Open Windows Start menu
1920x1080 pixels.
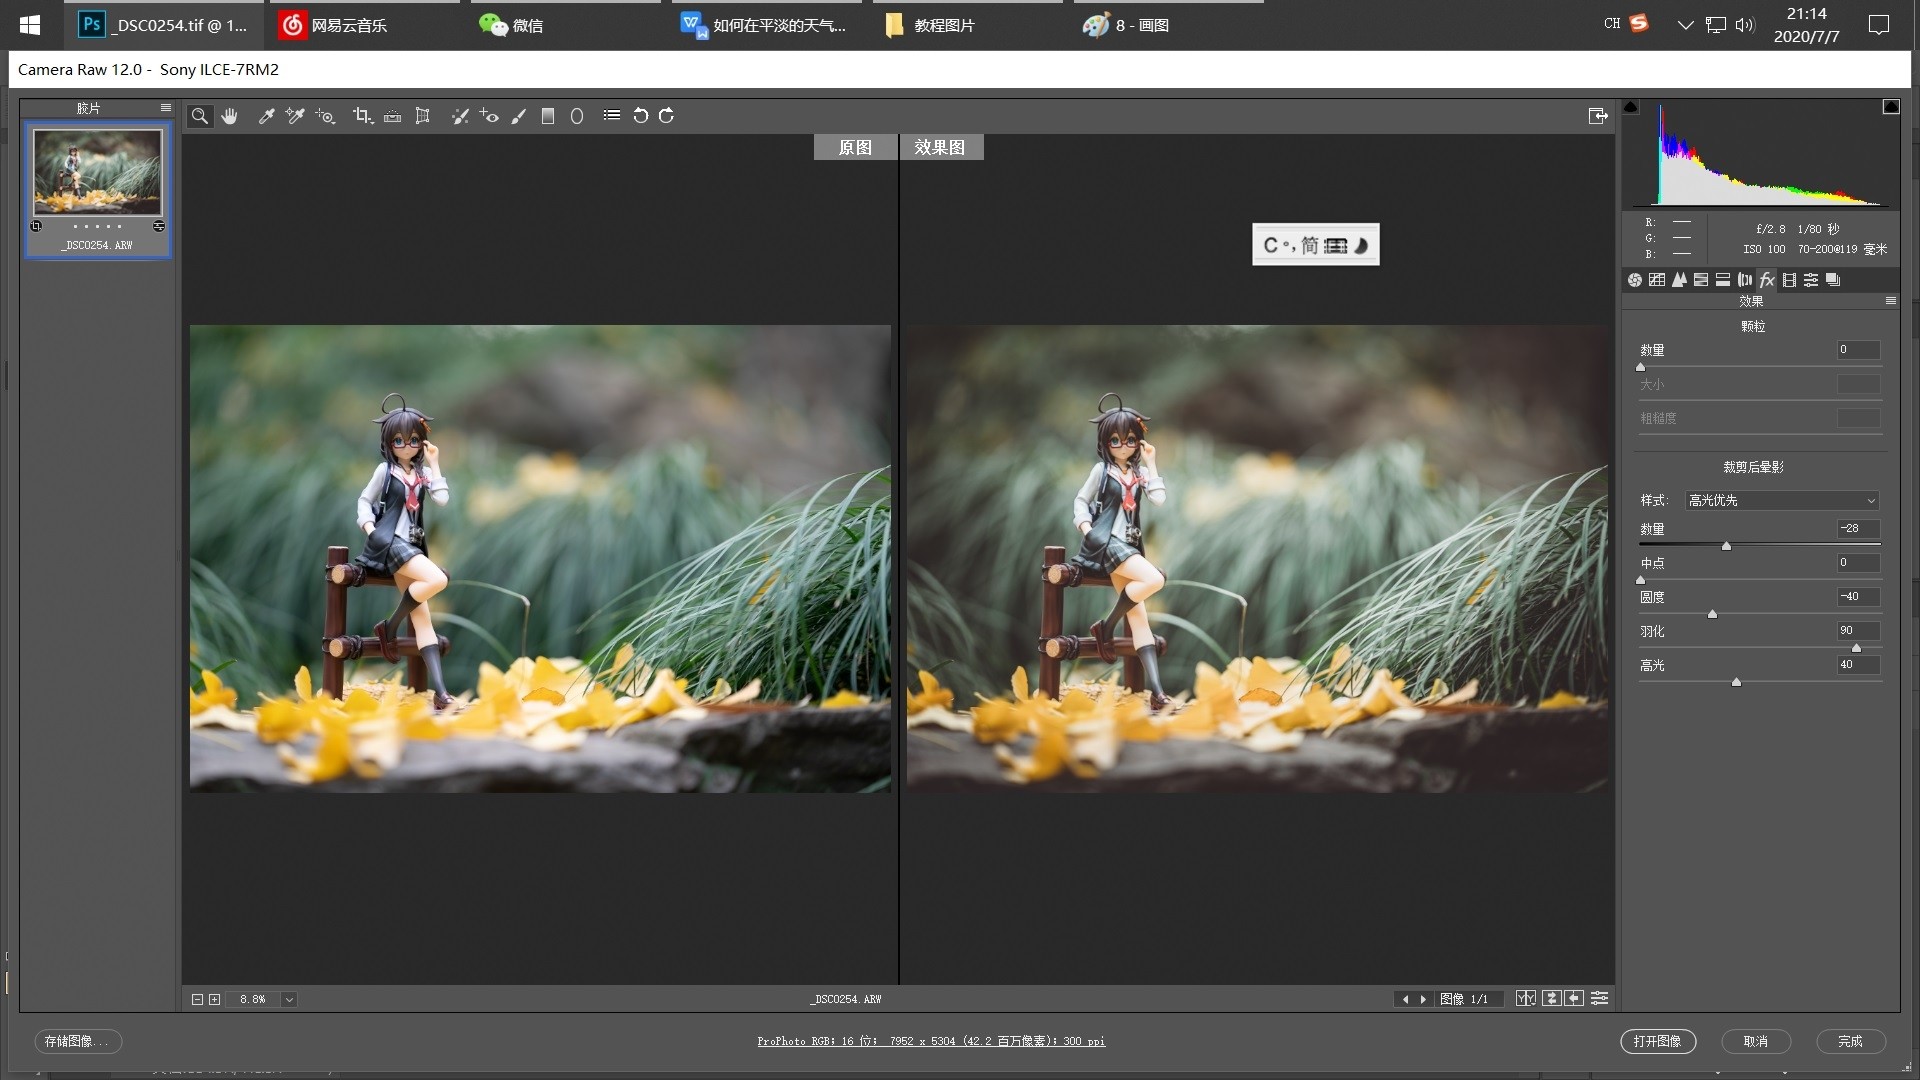(x=30, y=25)
